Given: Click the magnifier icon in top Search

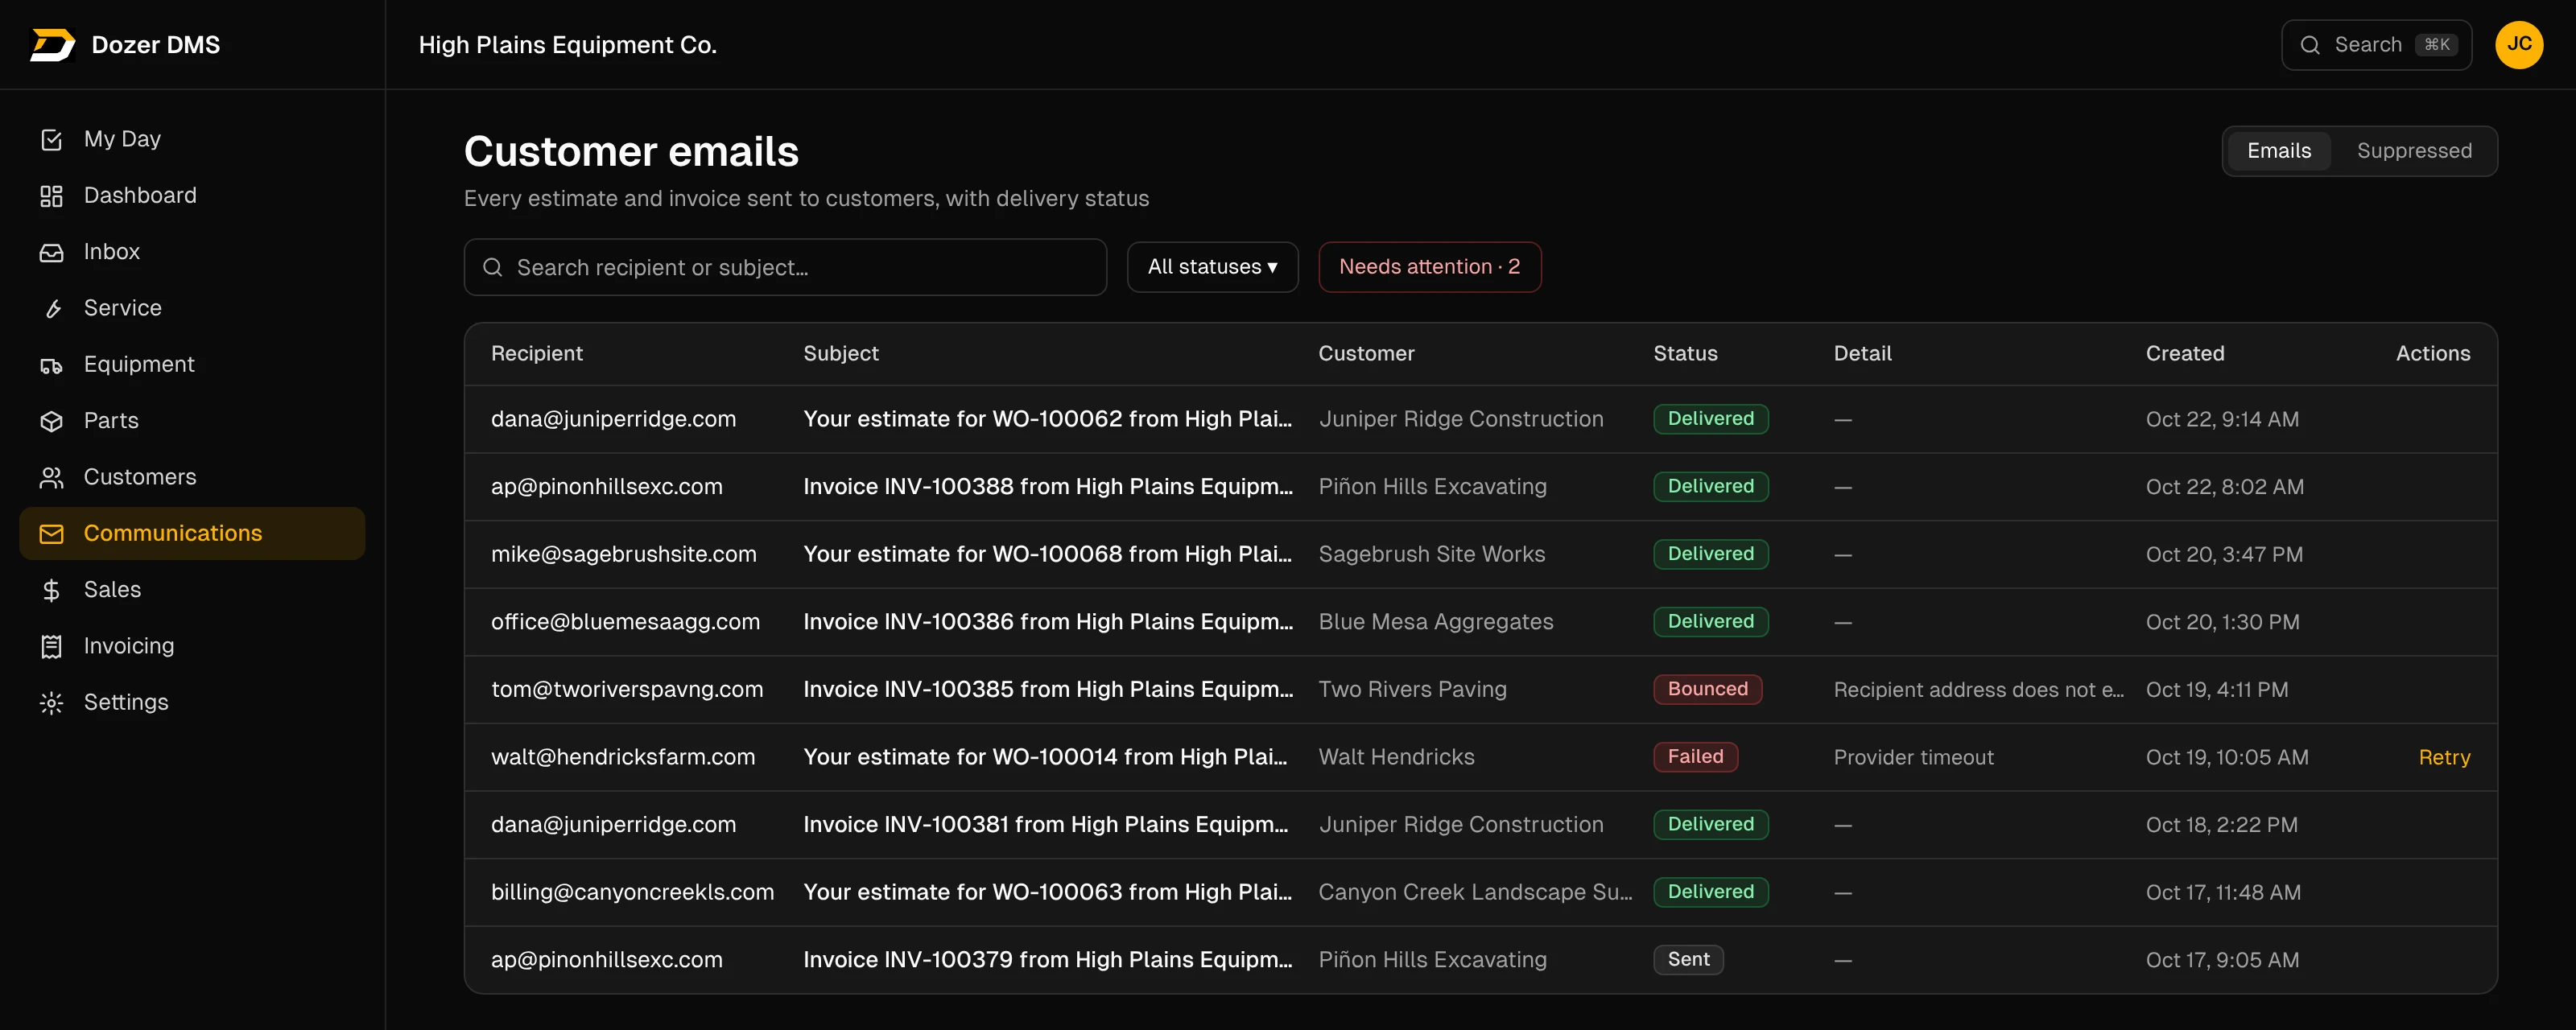Looking at the screenshot, I should point(2309,45).
